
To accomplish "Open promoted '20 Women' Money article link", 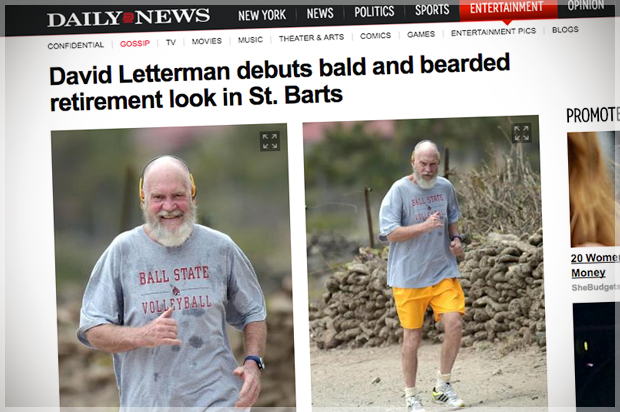I will pos(594,265).
